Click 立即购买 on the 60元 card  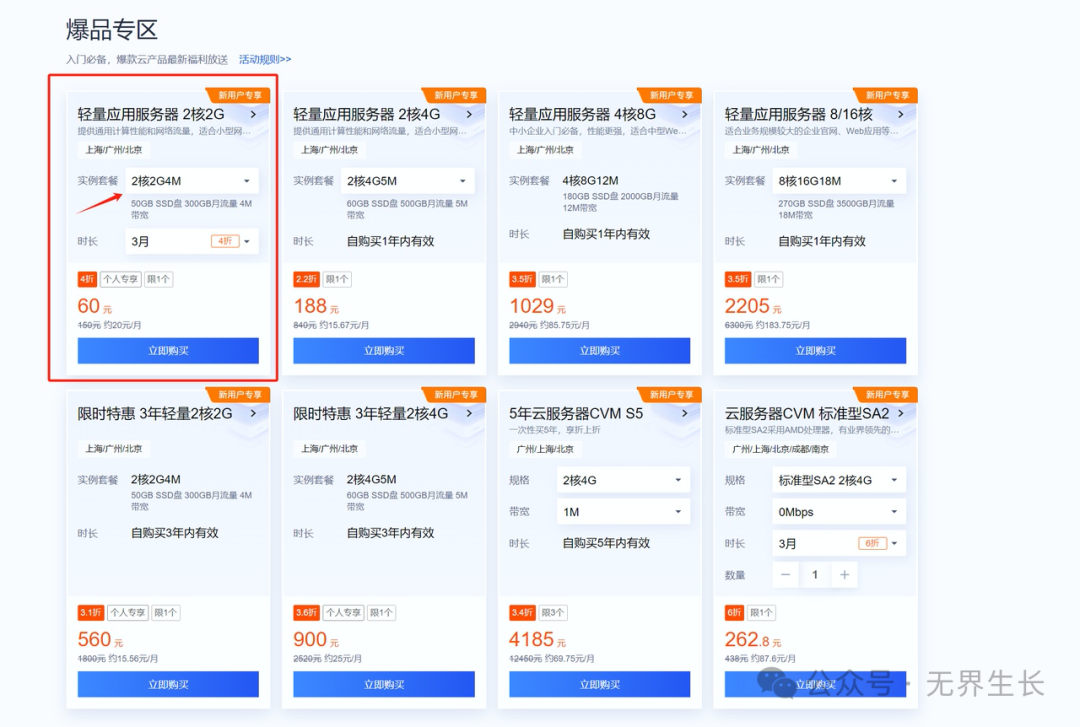168,351
